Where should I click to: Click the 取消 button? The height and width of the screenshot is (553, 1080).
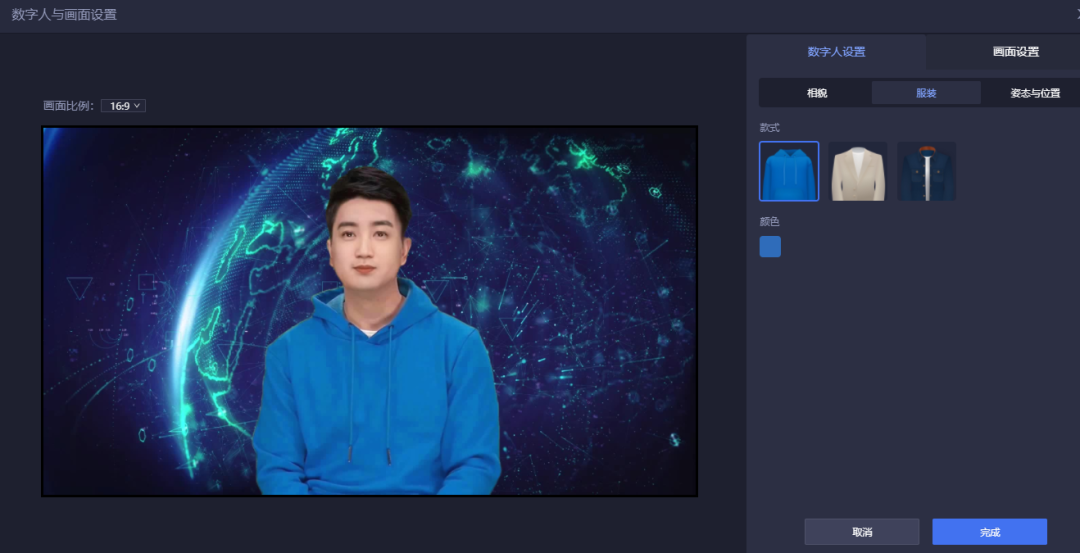[x=862, y=532]
